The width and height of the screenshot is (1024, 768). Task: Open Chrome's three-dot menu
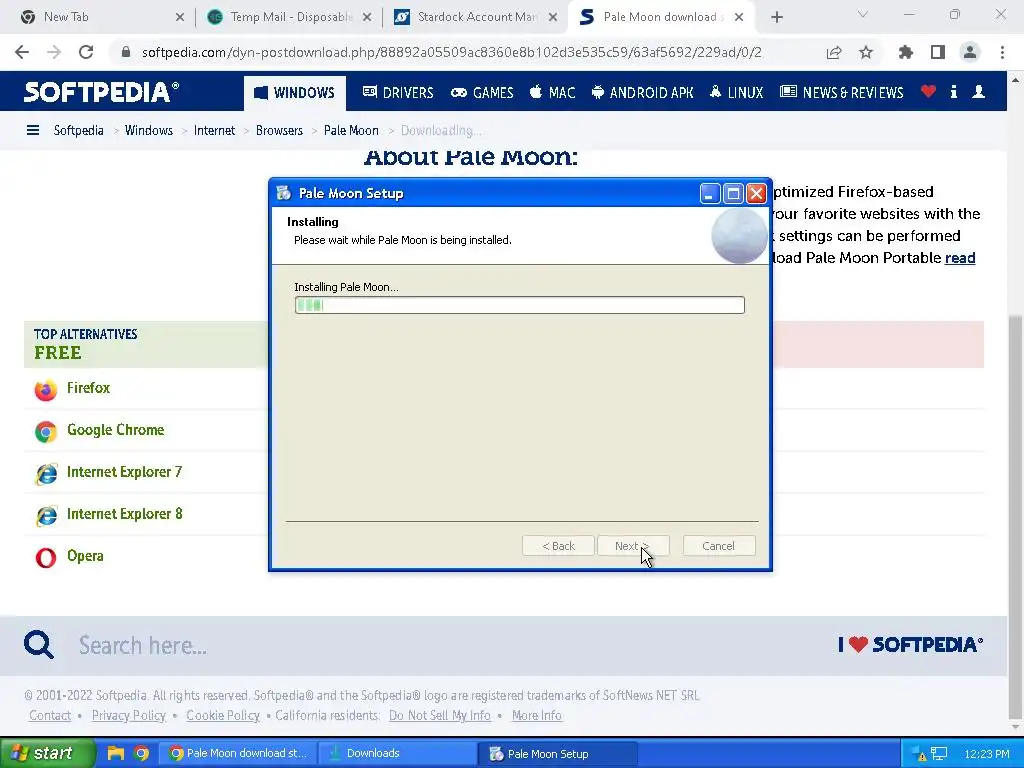click(x=1002, y=52)
